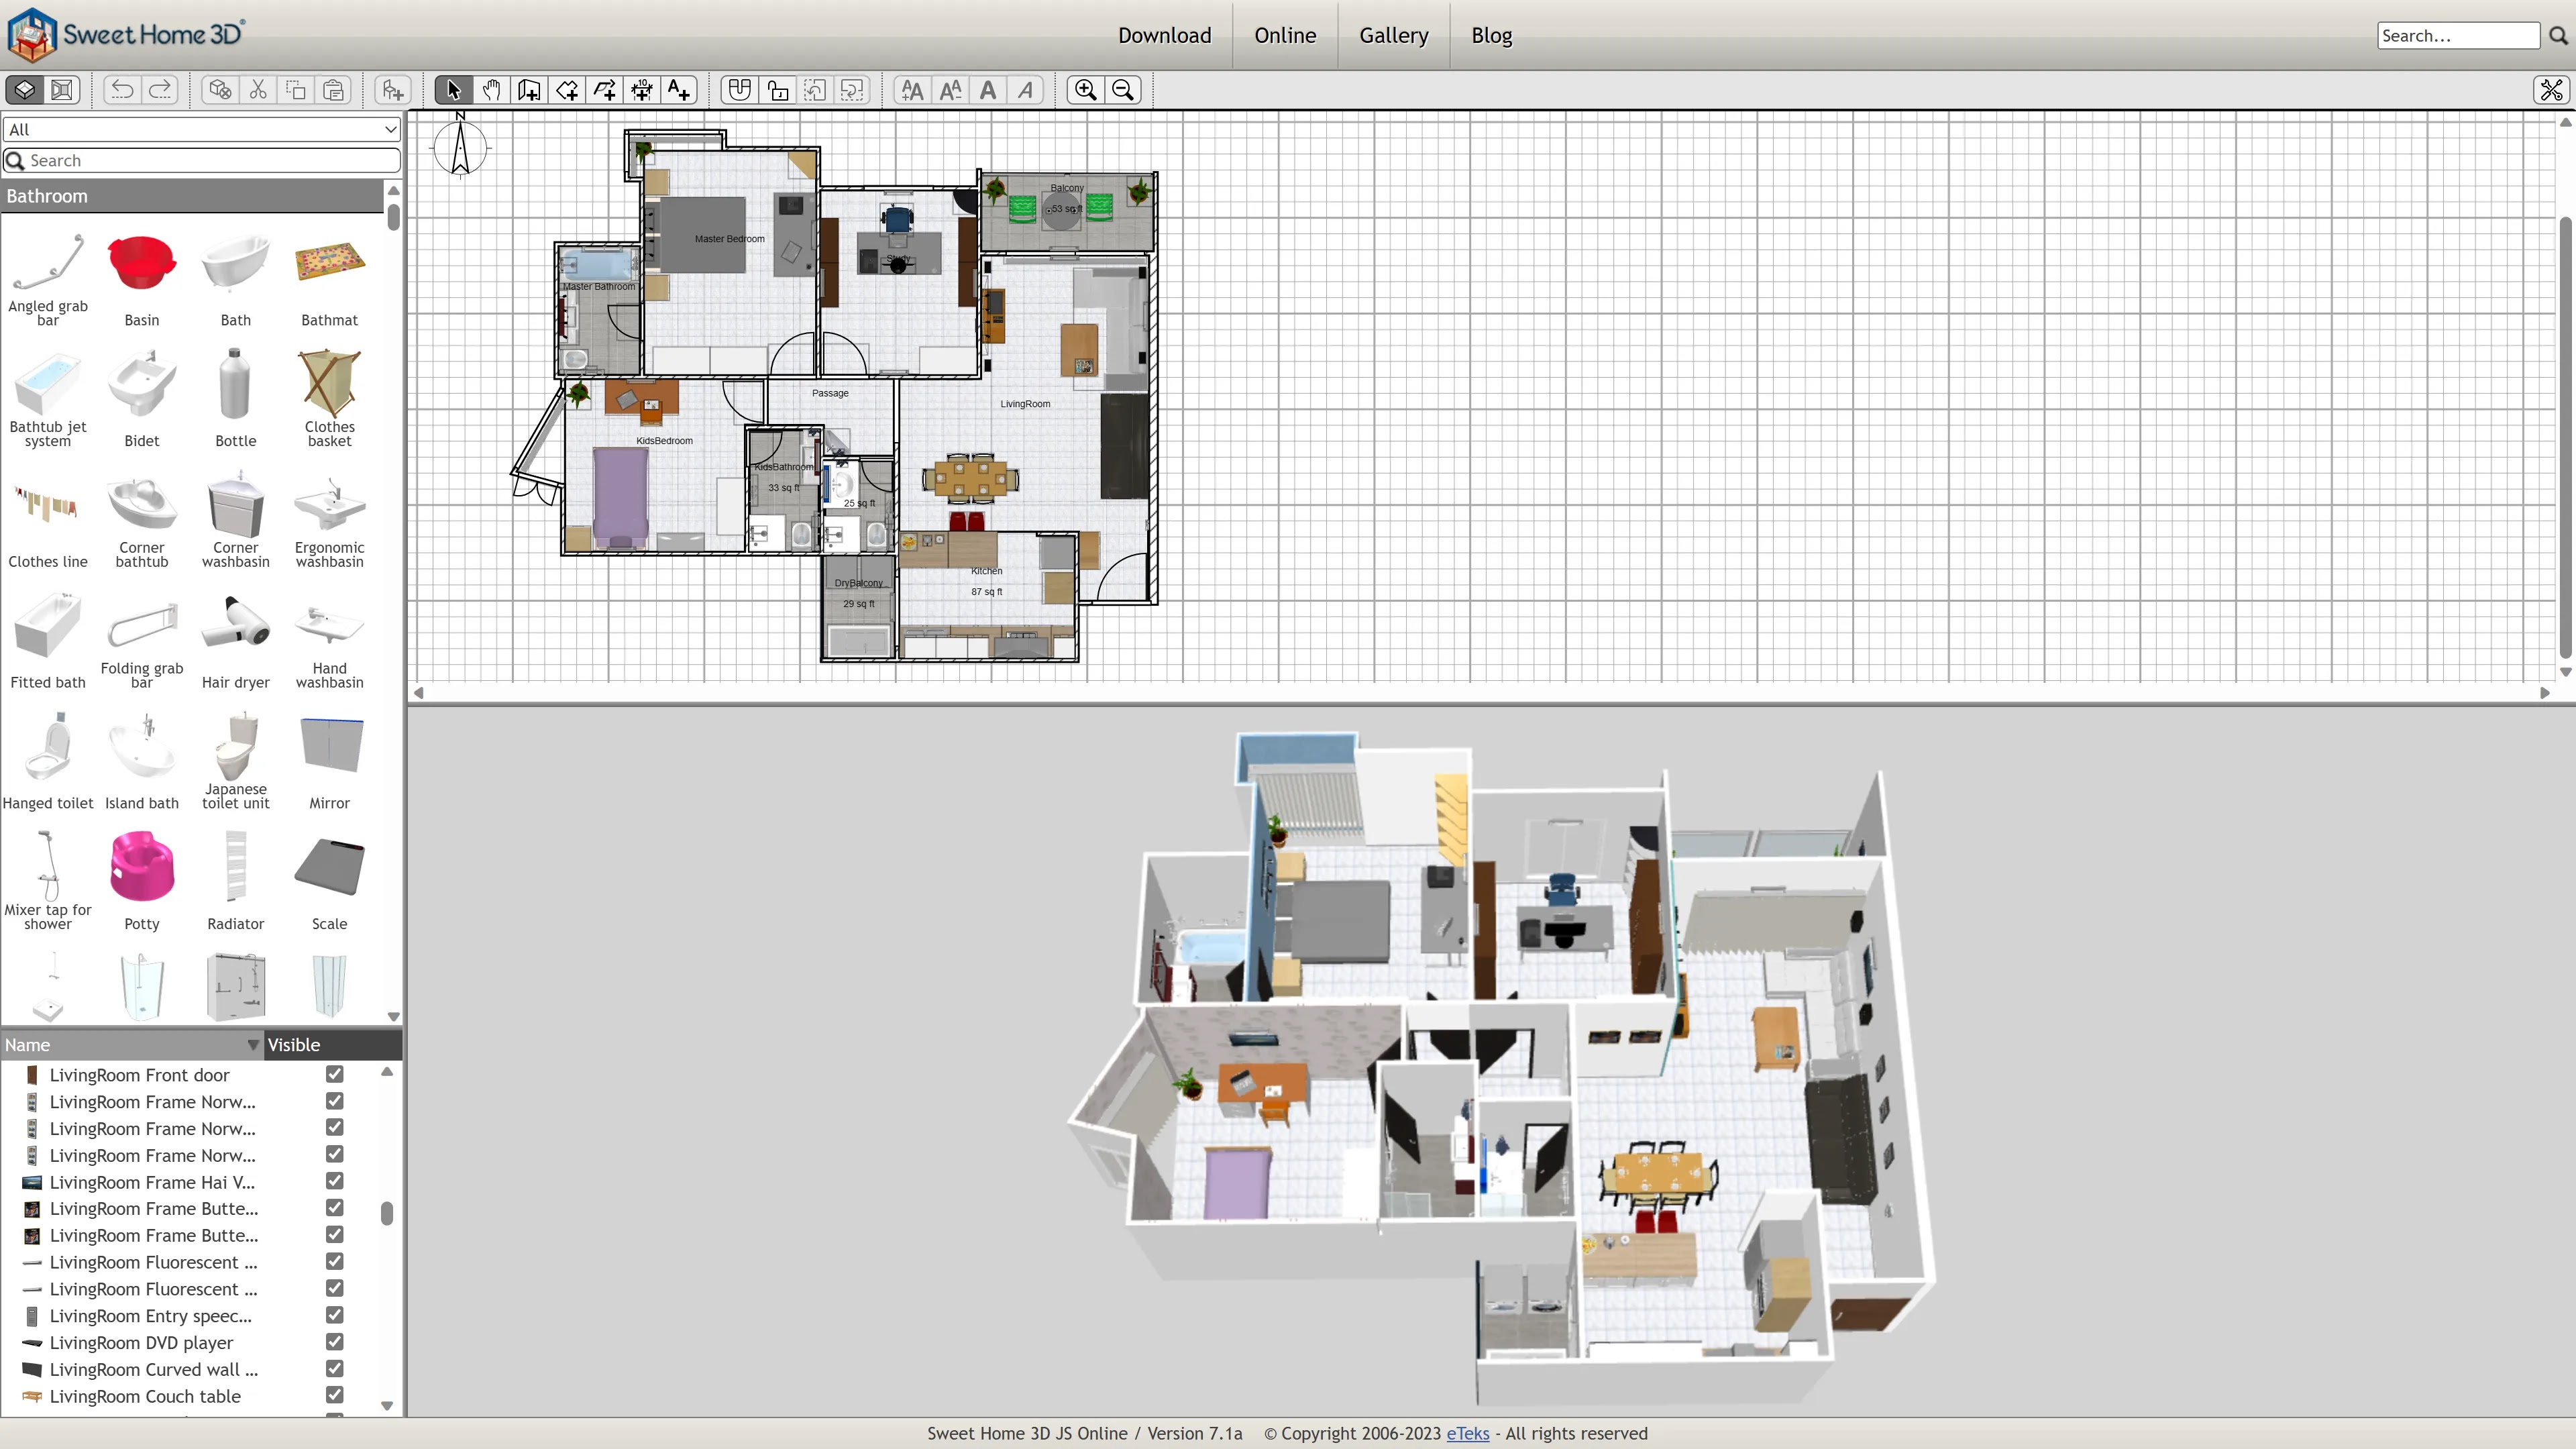Open the Download menu item
The height and width of the screenshot is (1449, 2576).
1164,35
